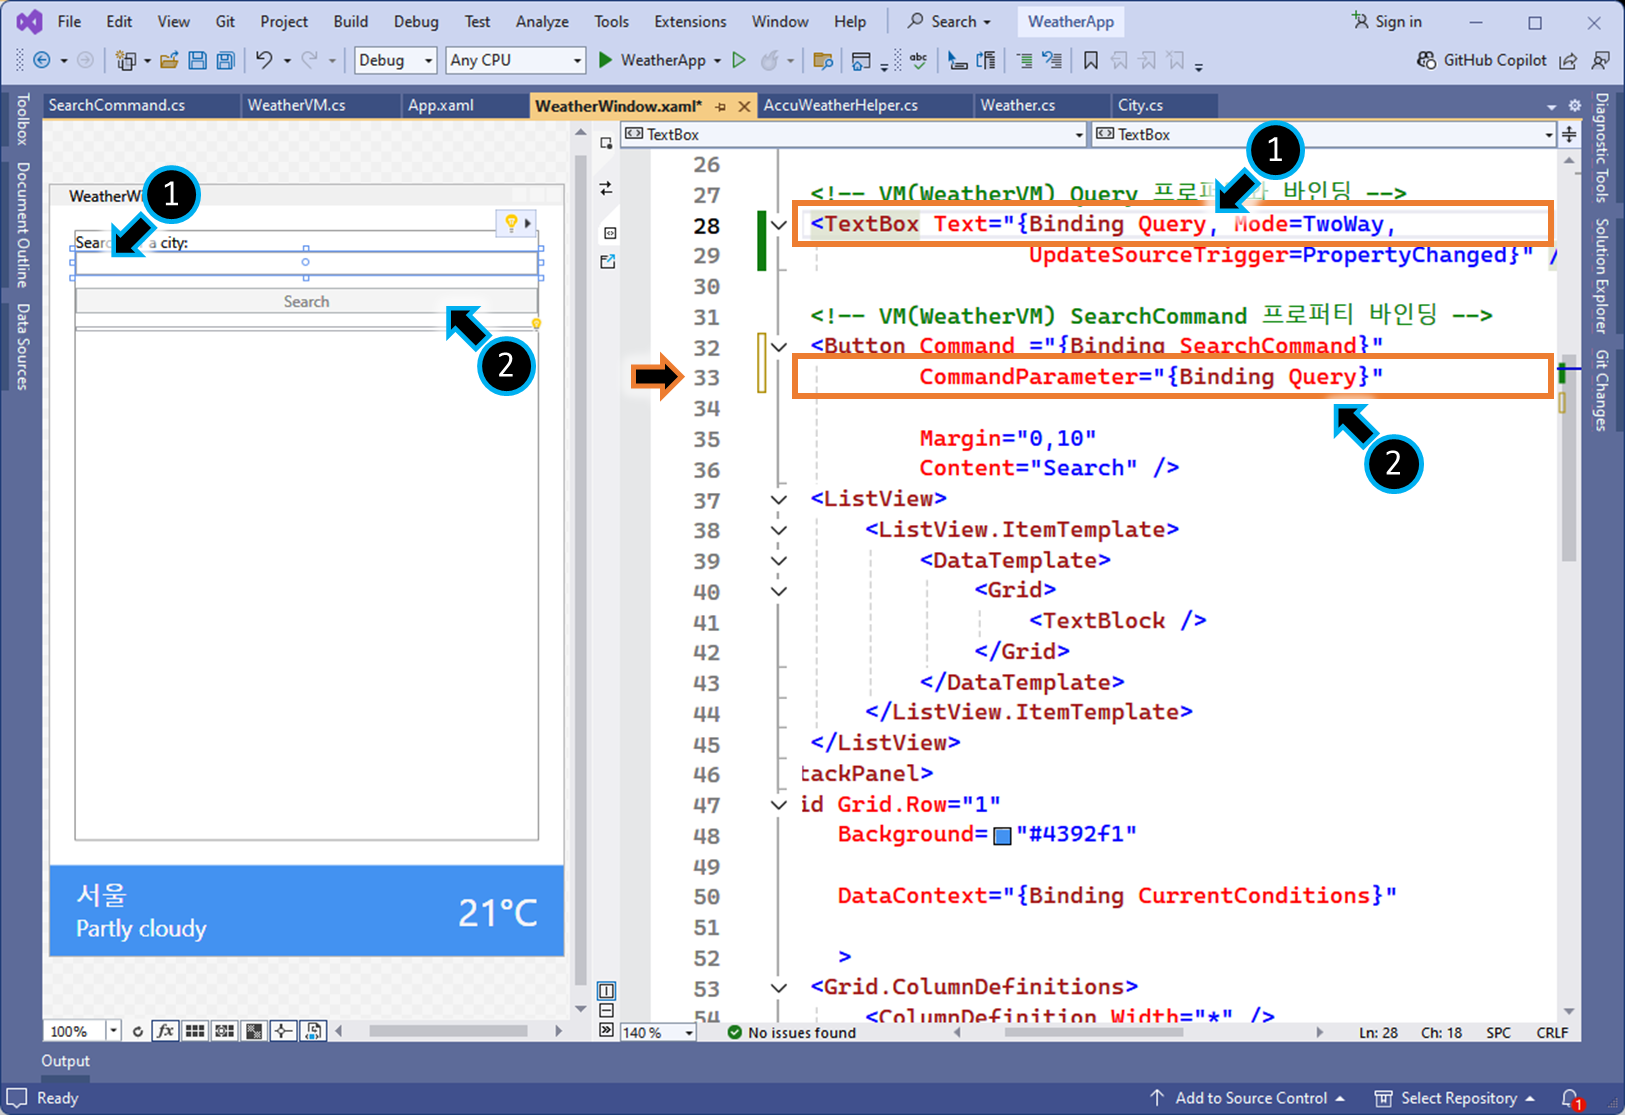The image size is (1625, 1115).
Task: Click the notifications bell in status bar
Action: [1570, 1098]
